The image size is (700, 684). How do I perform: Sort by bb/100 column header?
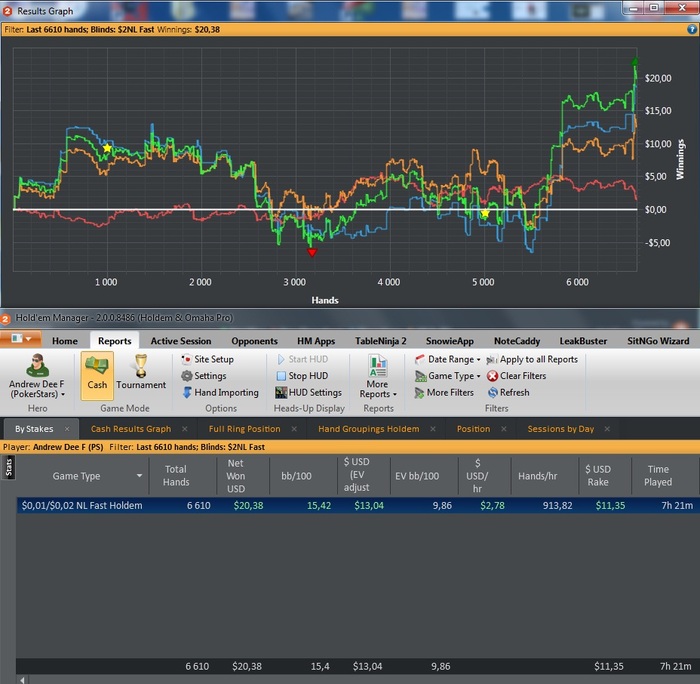click(296, 475)
